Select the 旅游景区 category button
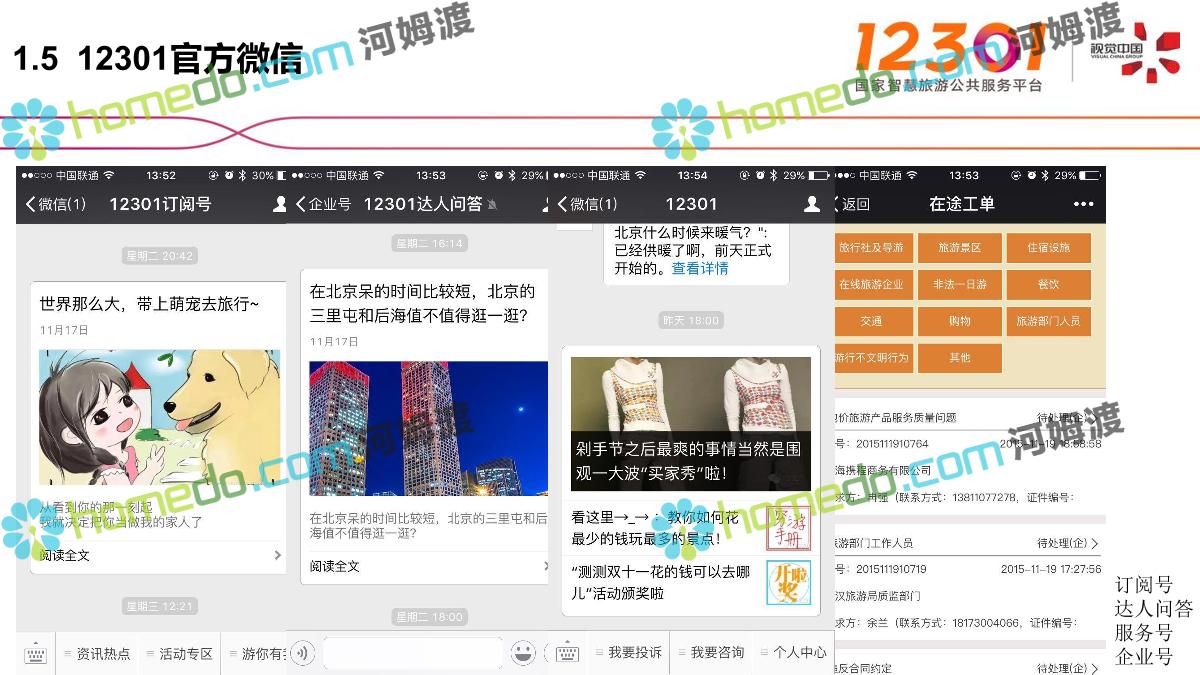Image resolution: width=1200 pixels, height=675 pixels. [x=959, y=248]
